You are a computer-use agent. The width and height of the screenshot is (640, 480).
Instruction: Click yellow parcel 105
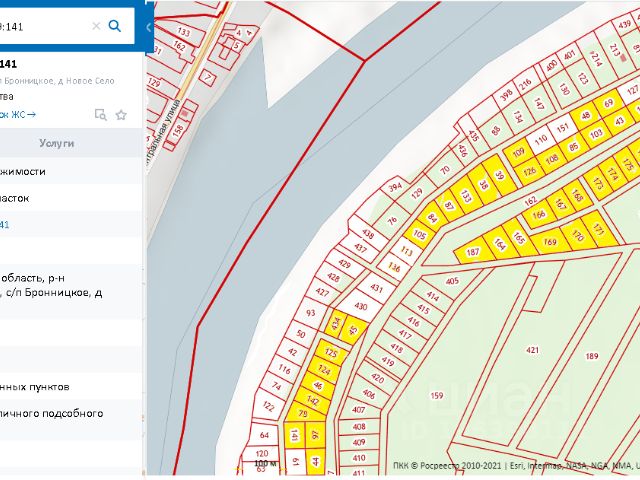[x=420, y=235]
